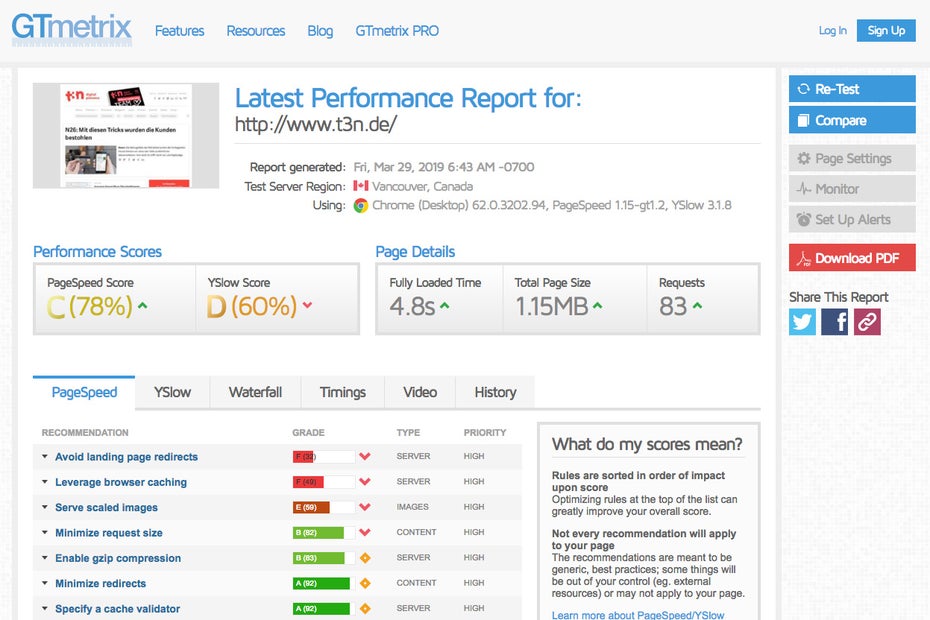Viewport: 930px width, 620px height.
Task: Switch to the YSlow tab
Action: pyautogui.click(x=172, y=392)
